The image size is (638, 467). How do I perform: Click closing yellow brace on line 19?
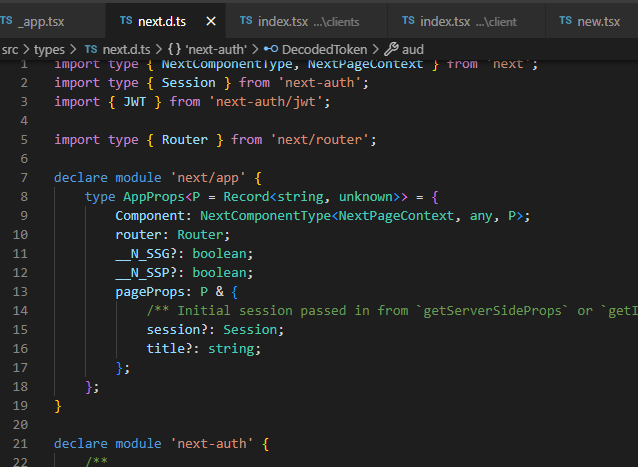58,406
